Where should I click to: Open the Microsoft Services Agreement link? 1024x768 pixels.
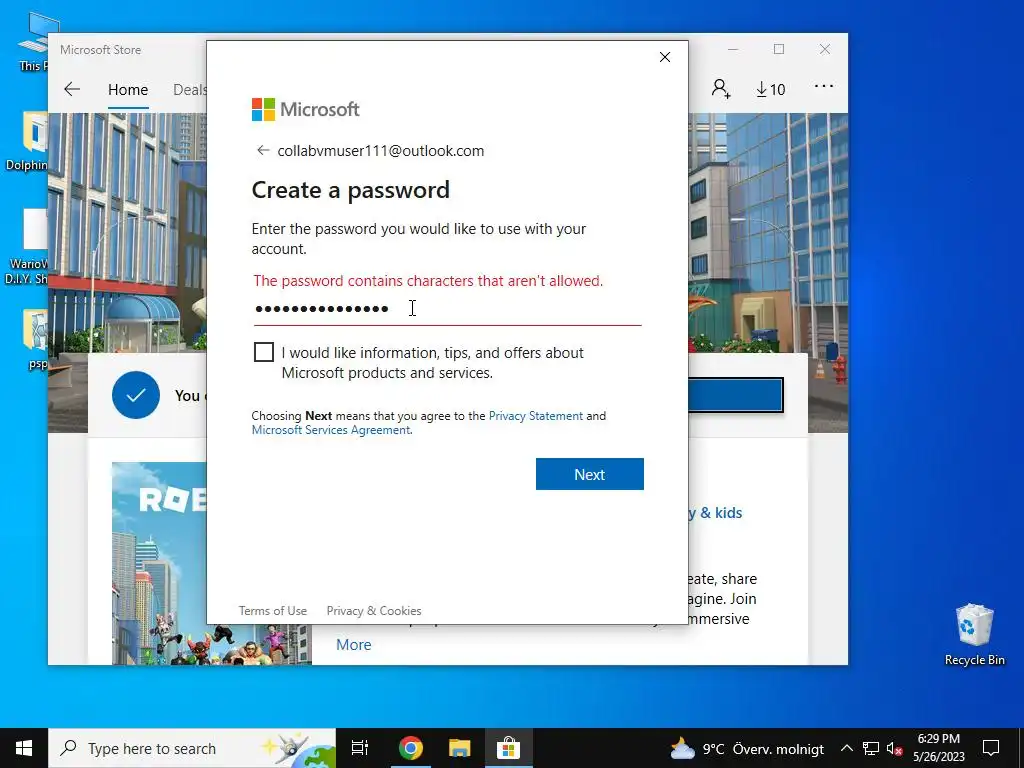coord(331,430)
